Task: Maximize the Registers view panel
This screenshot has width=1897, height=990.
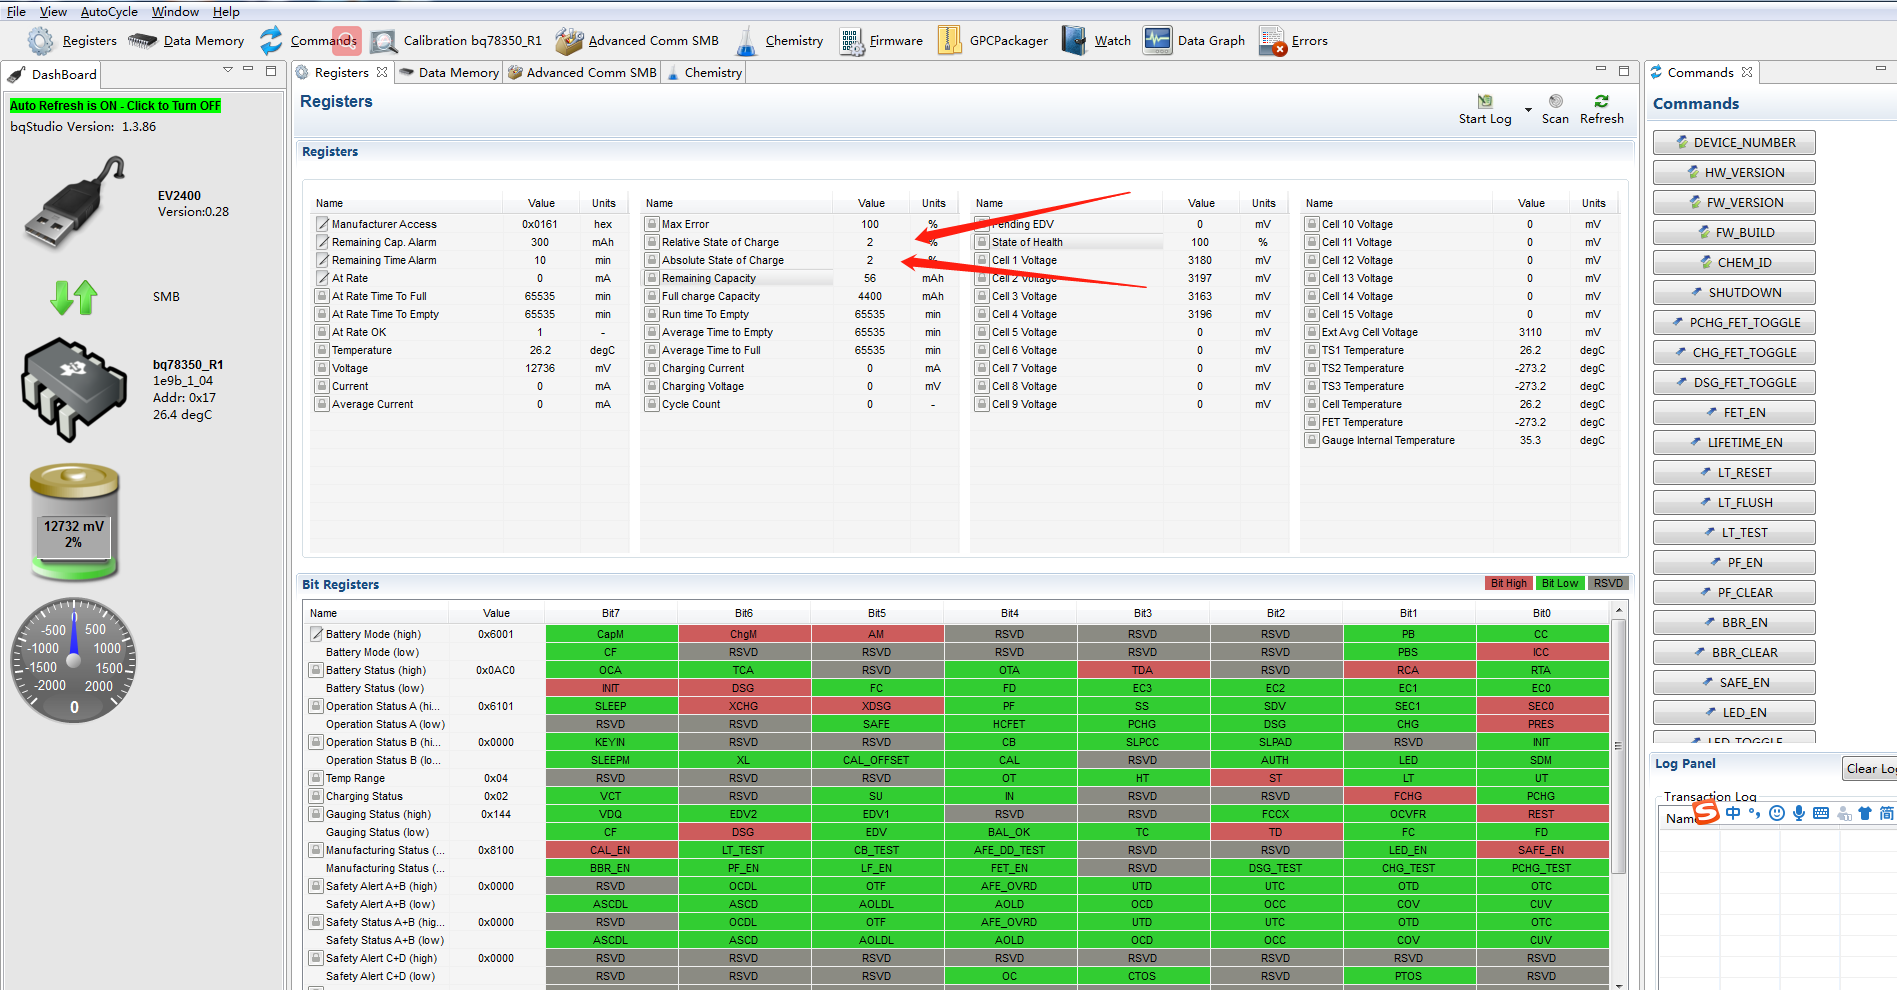Action: (x=1624, y=70)
